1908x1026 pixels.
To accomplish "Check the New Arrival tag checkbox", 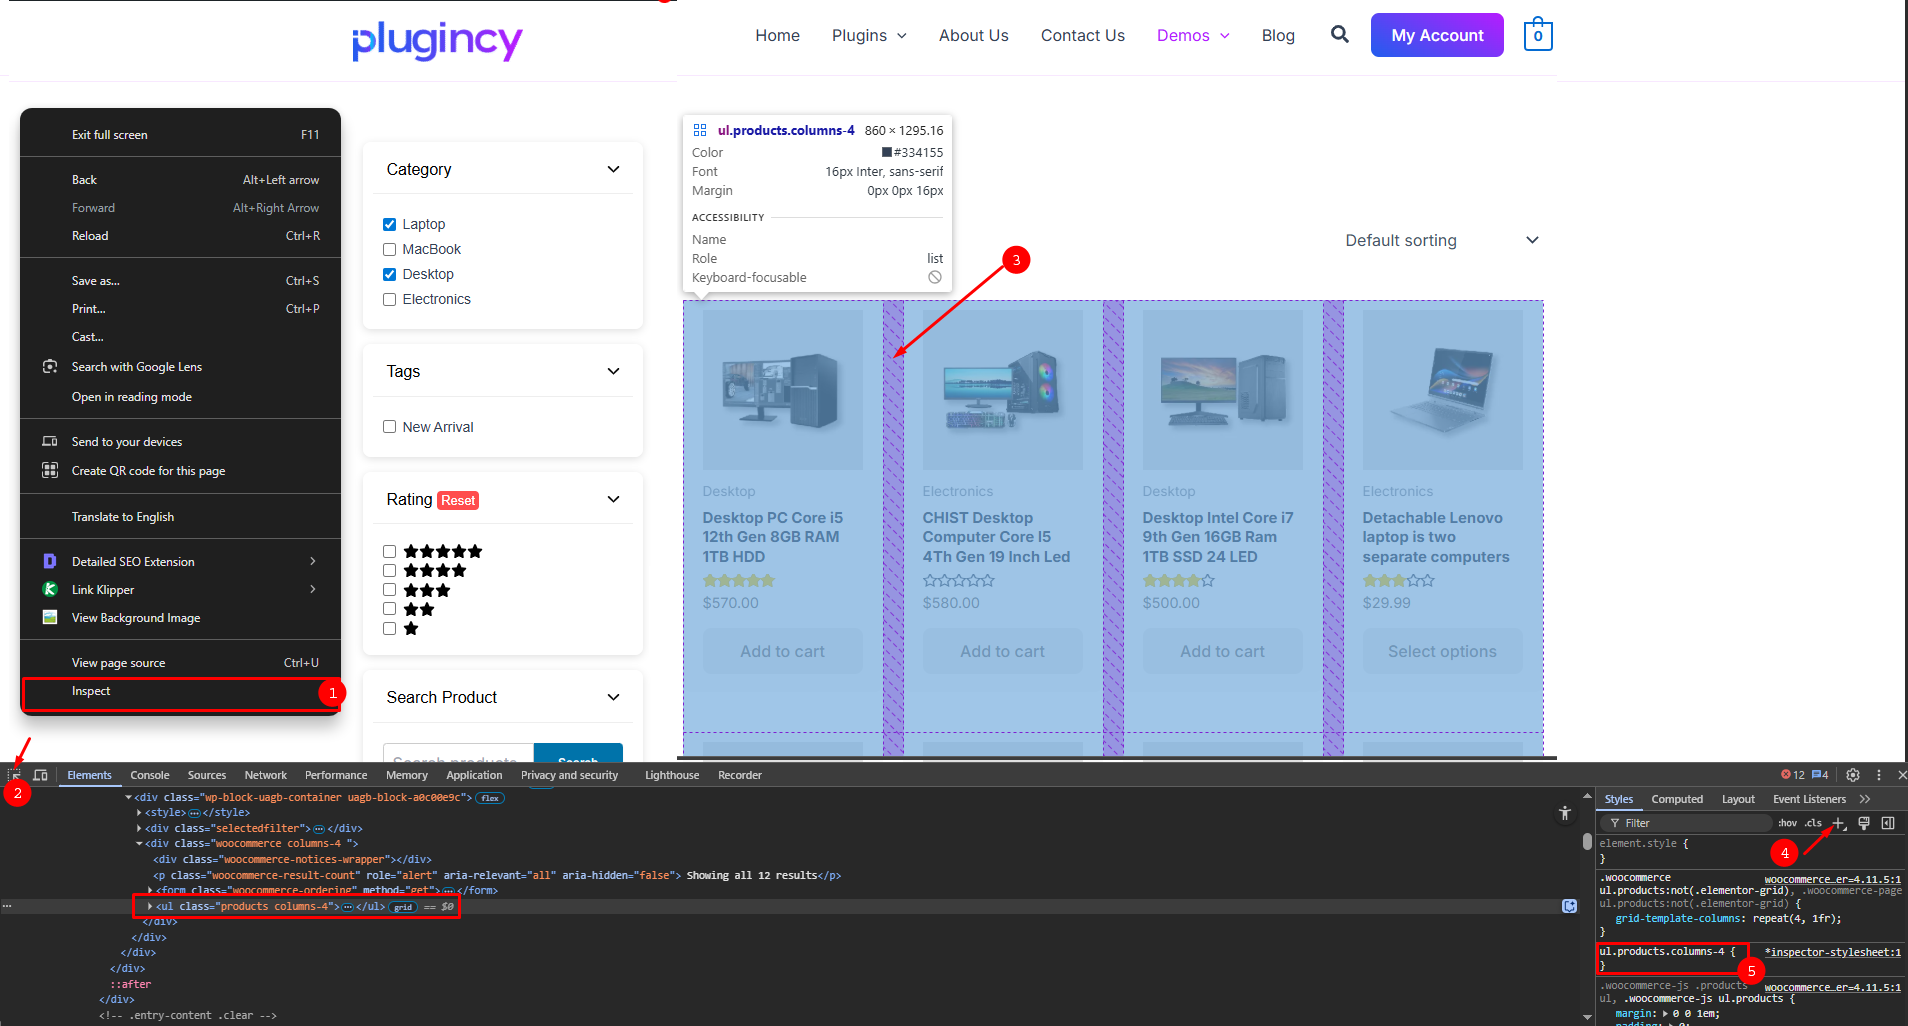I will coord(389,426).
